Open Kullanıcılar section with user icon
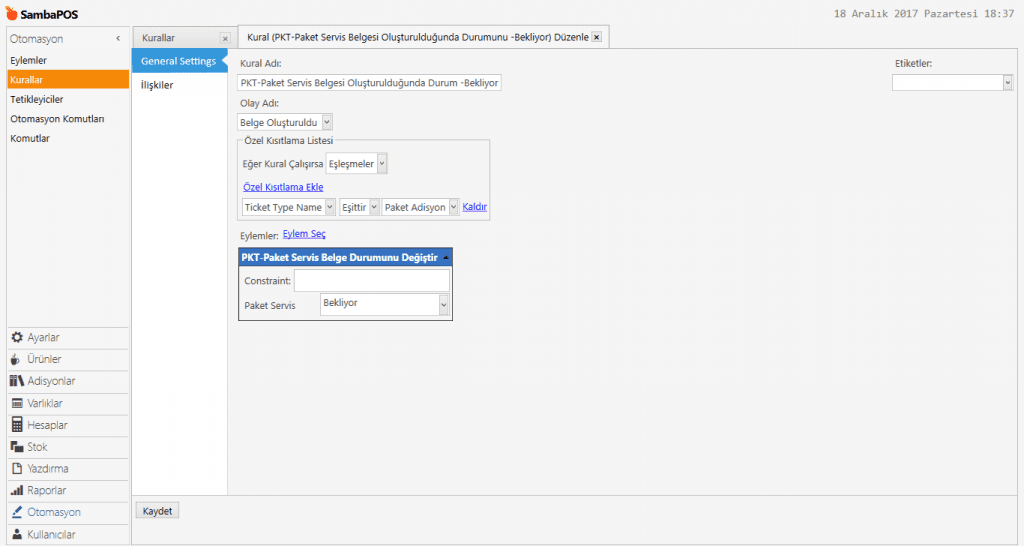This screenshot has width=1024, height=546. click(51, 534)
